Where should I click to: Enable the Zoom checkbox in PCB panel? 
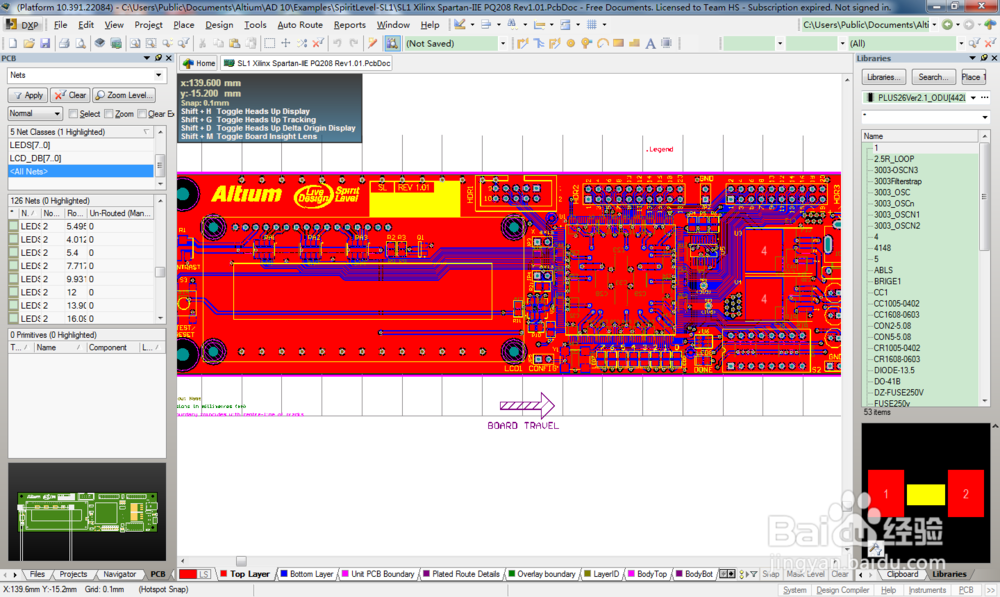coord(108,114)
